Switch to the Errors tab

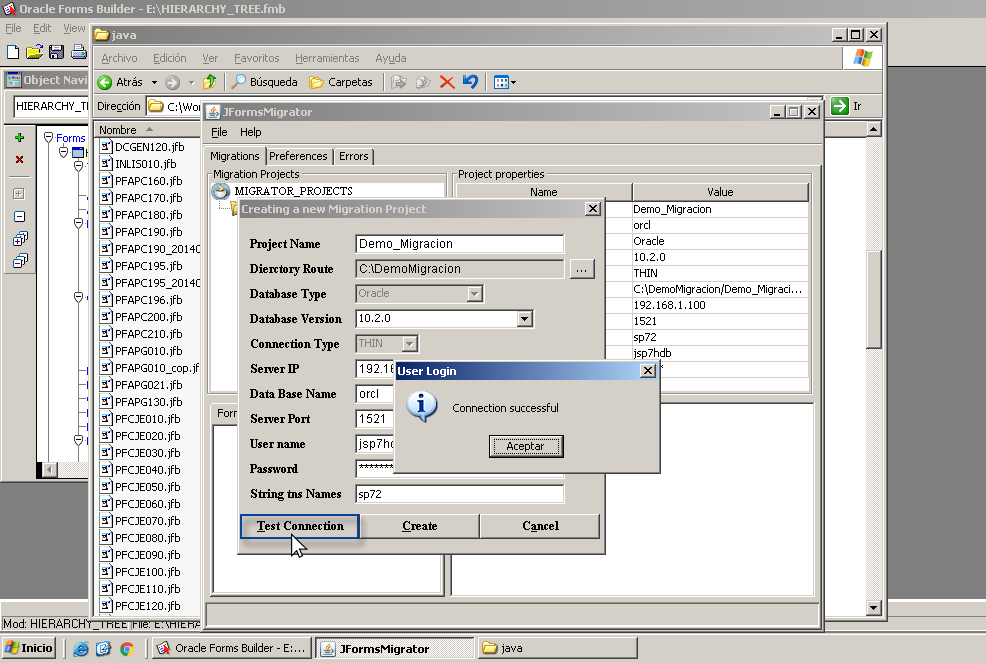pos(353,156)
